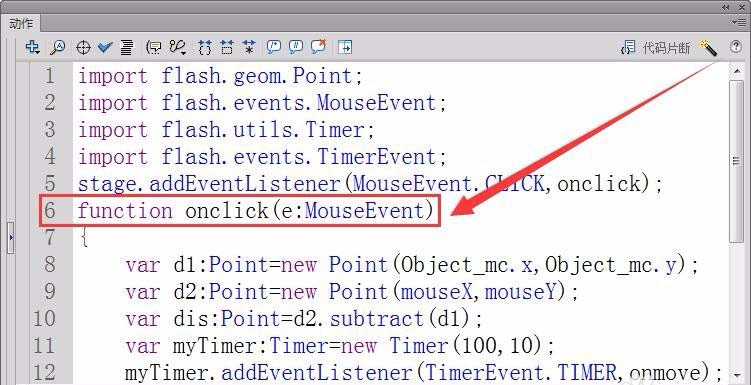Click the 'var d2:Point' code line
This screenshot has width=751, height=385.
click(x=352, y=291)
